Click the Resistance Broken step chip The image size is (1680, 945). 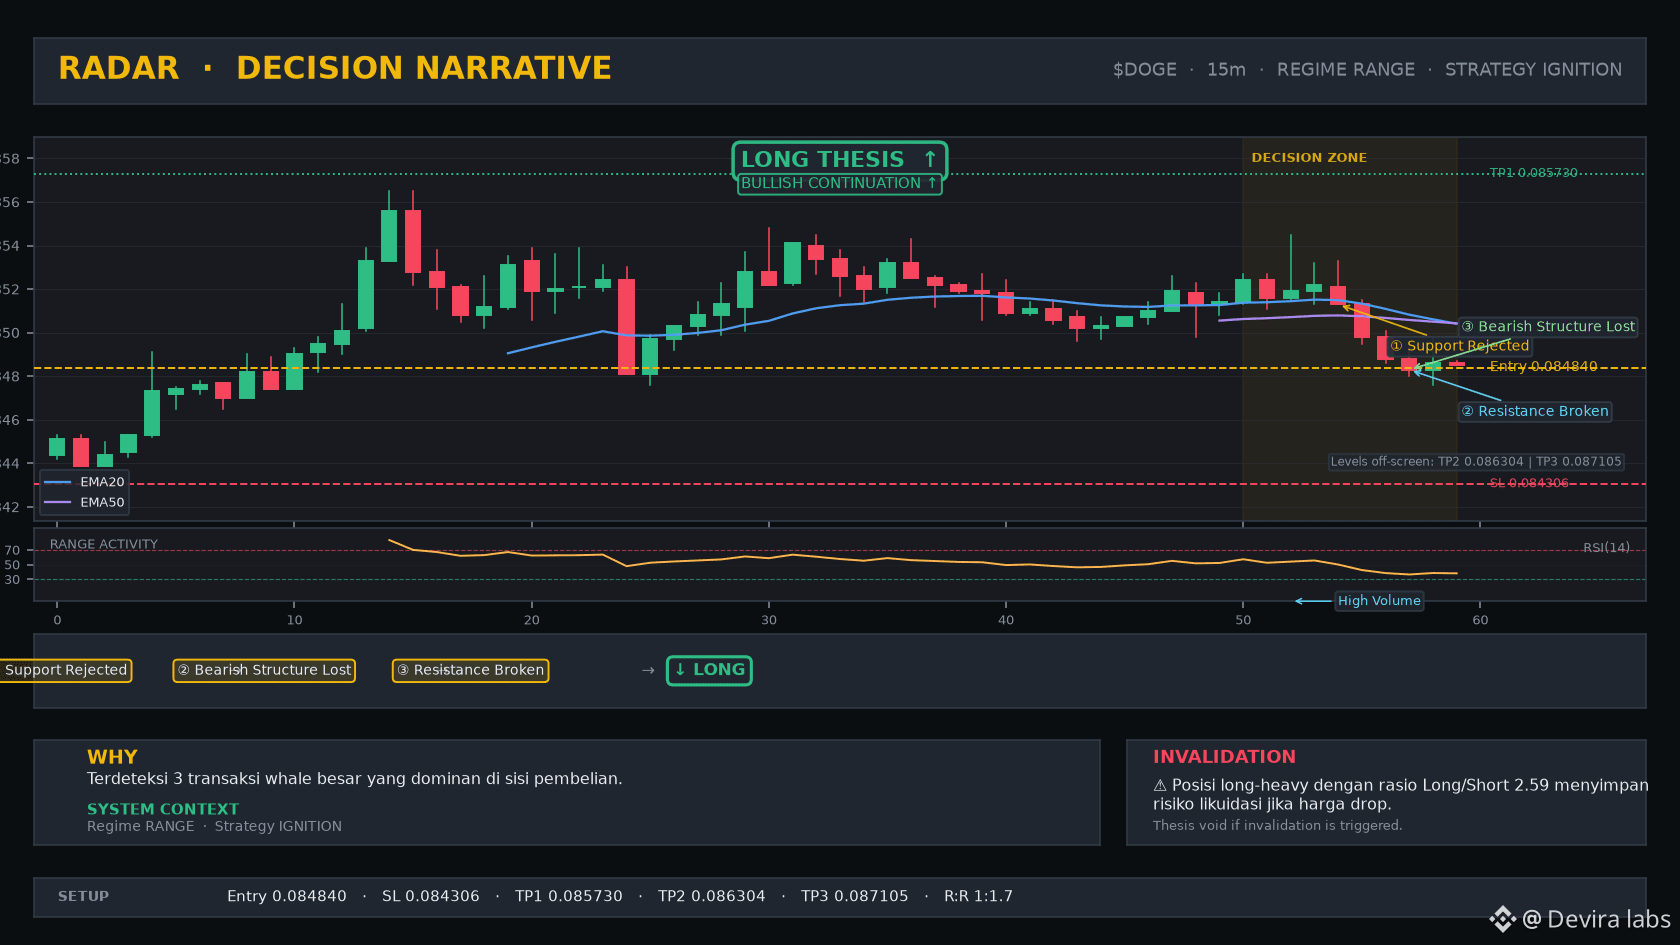tap(470, 670)
